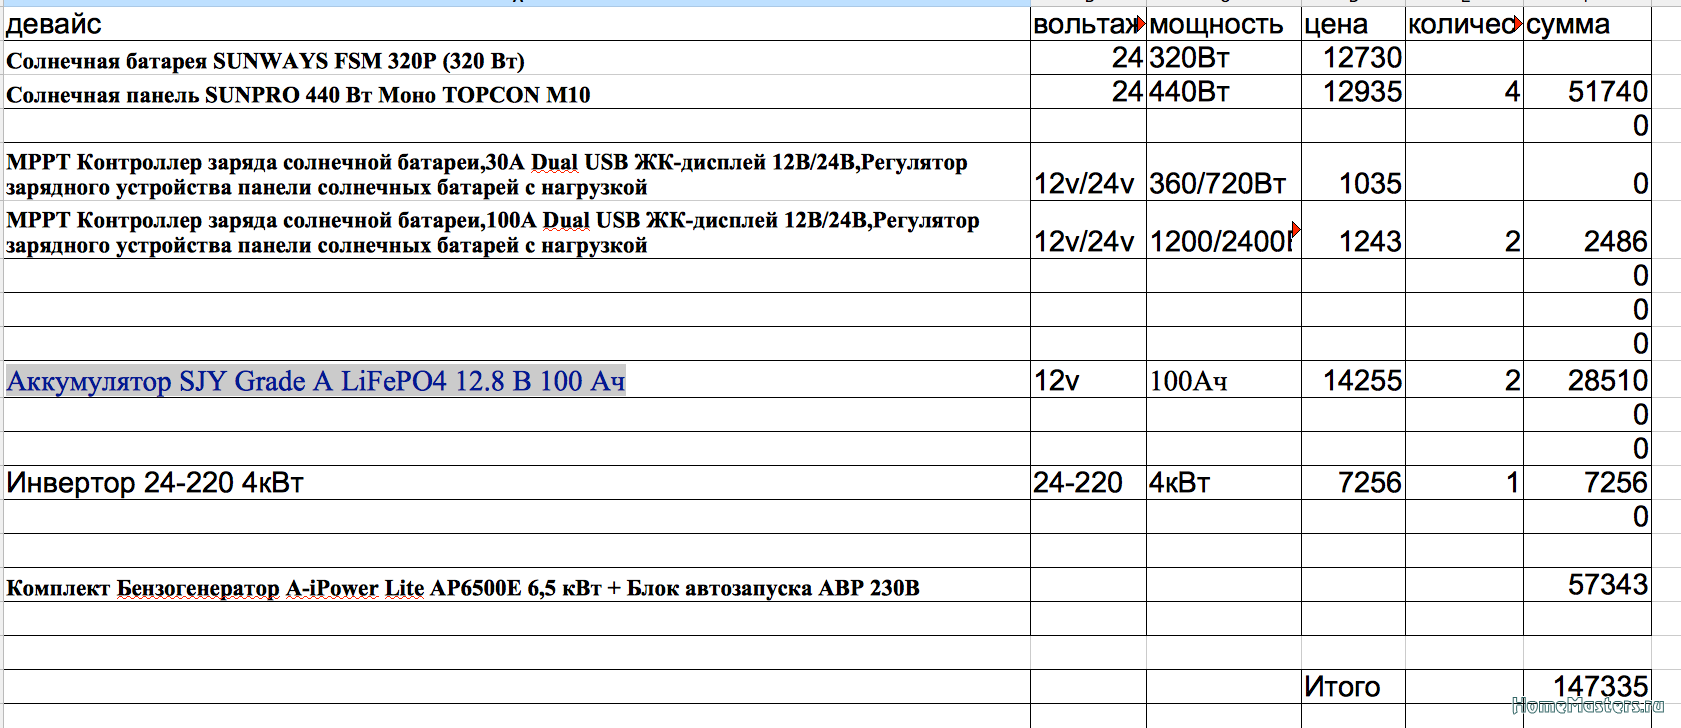
Task: Select the "мощность" header cell
Action: coord(1224,24)
